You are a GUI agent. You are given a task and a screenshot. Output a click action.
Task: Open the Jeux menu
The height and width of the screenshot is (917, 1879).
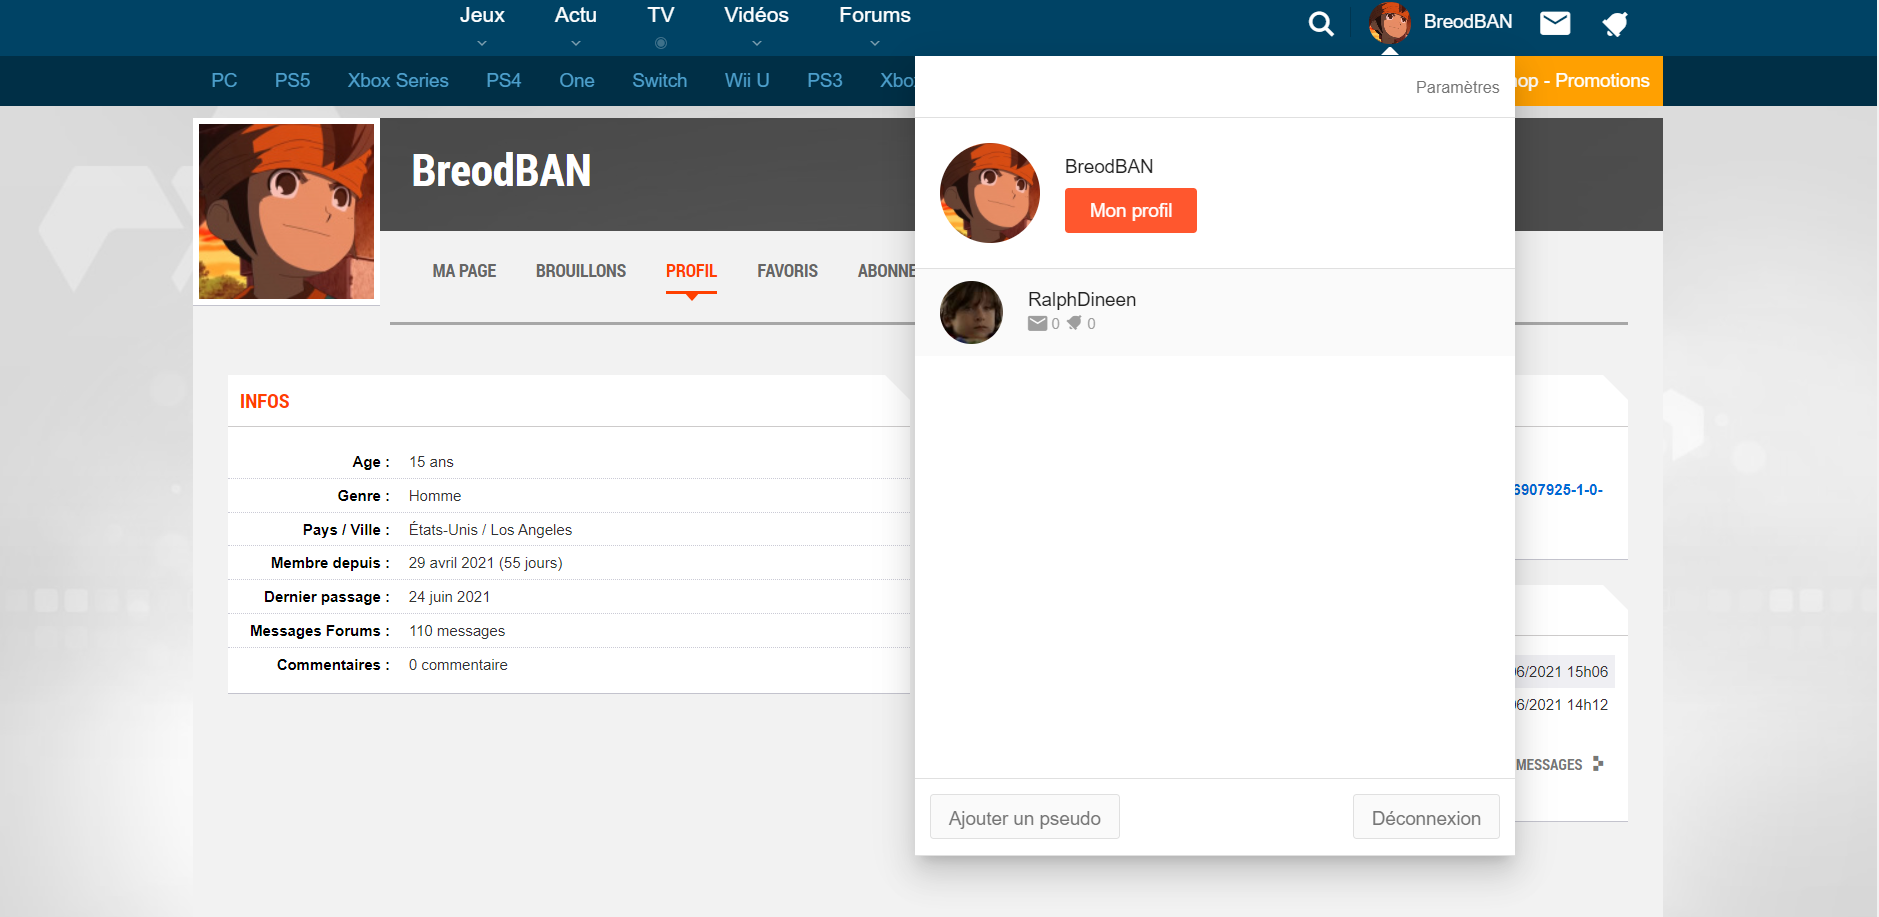tap(482, 15)
